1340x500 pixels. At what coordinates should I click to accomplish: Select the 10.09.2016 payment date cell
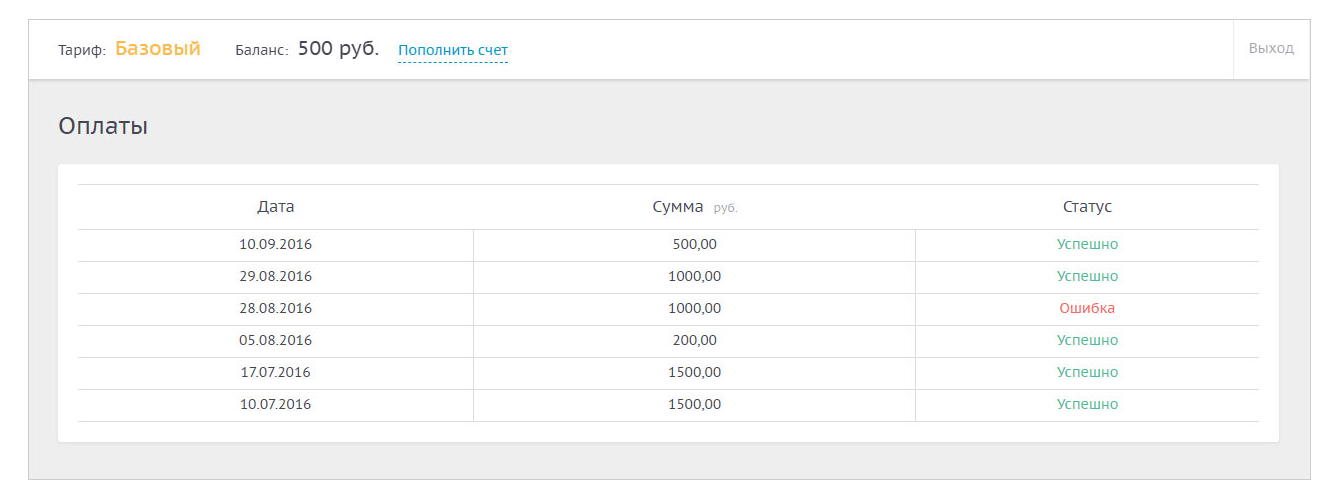[276, 244]
